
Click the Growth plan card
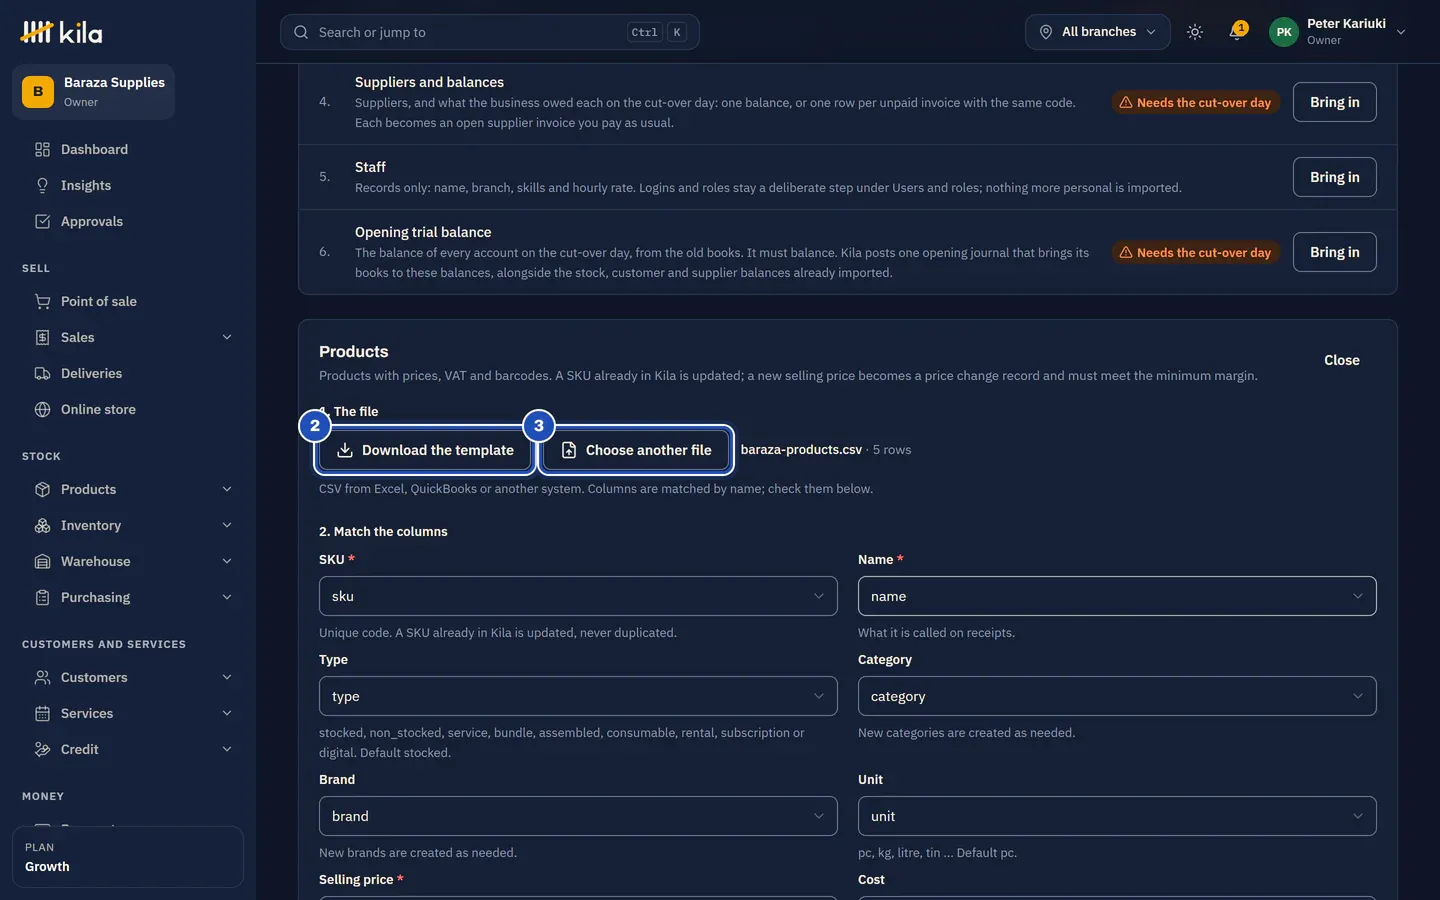pos(128,857)
